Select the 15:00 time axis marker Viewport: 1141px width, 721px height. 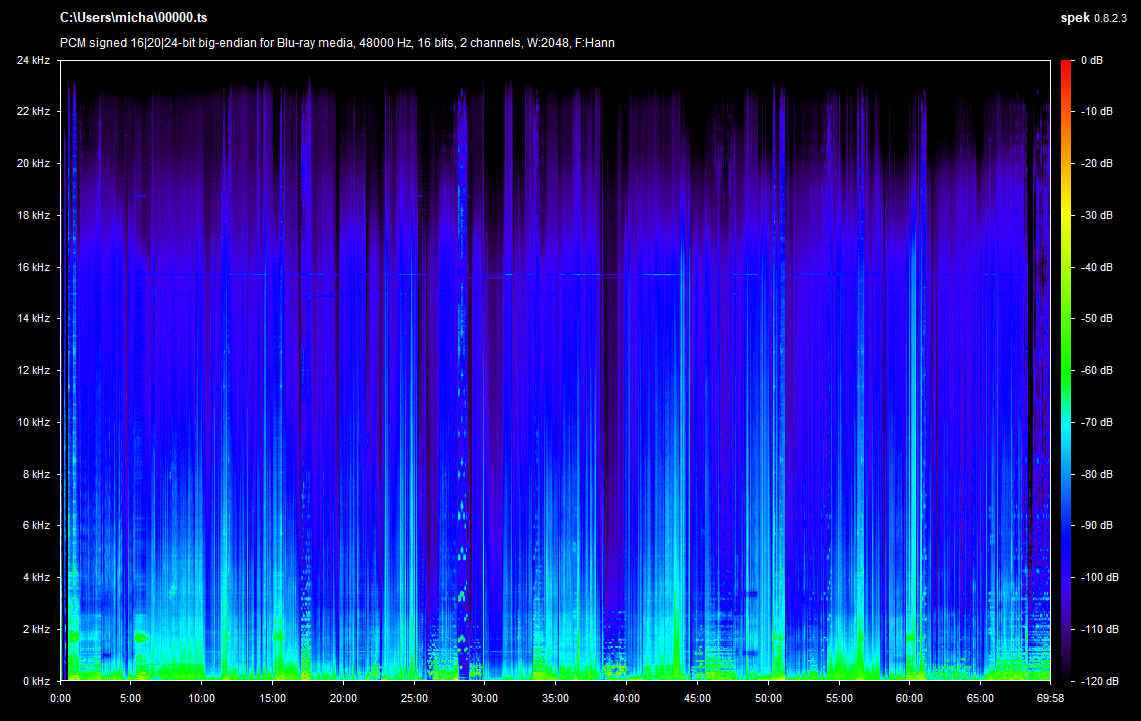click(272, 698)
